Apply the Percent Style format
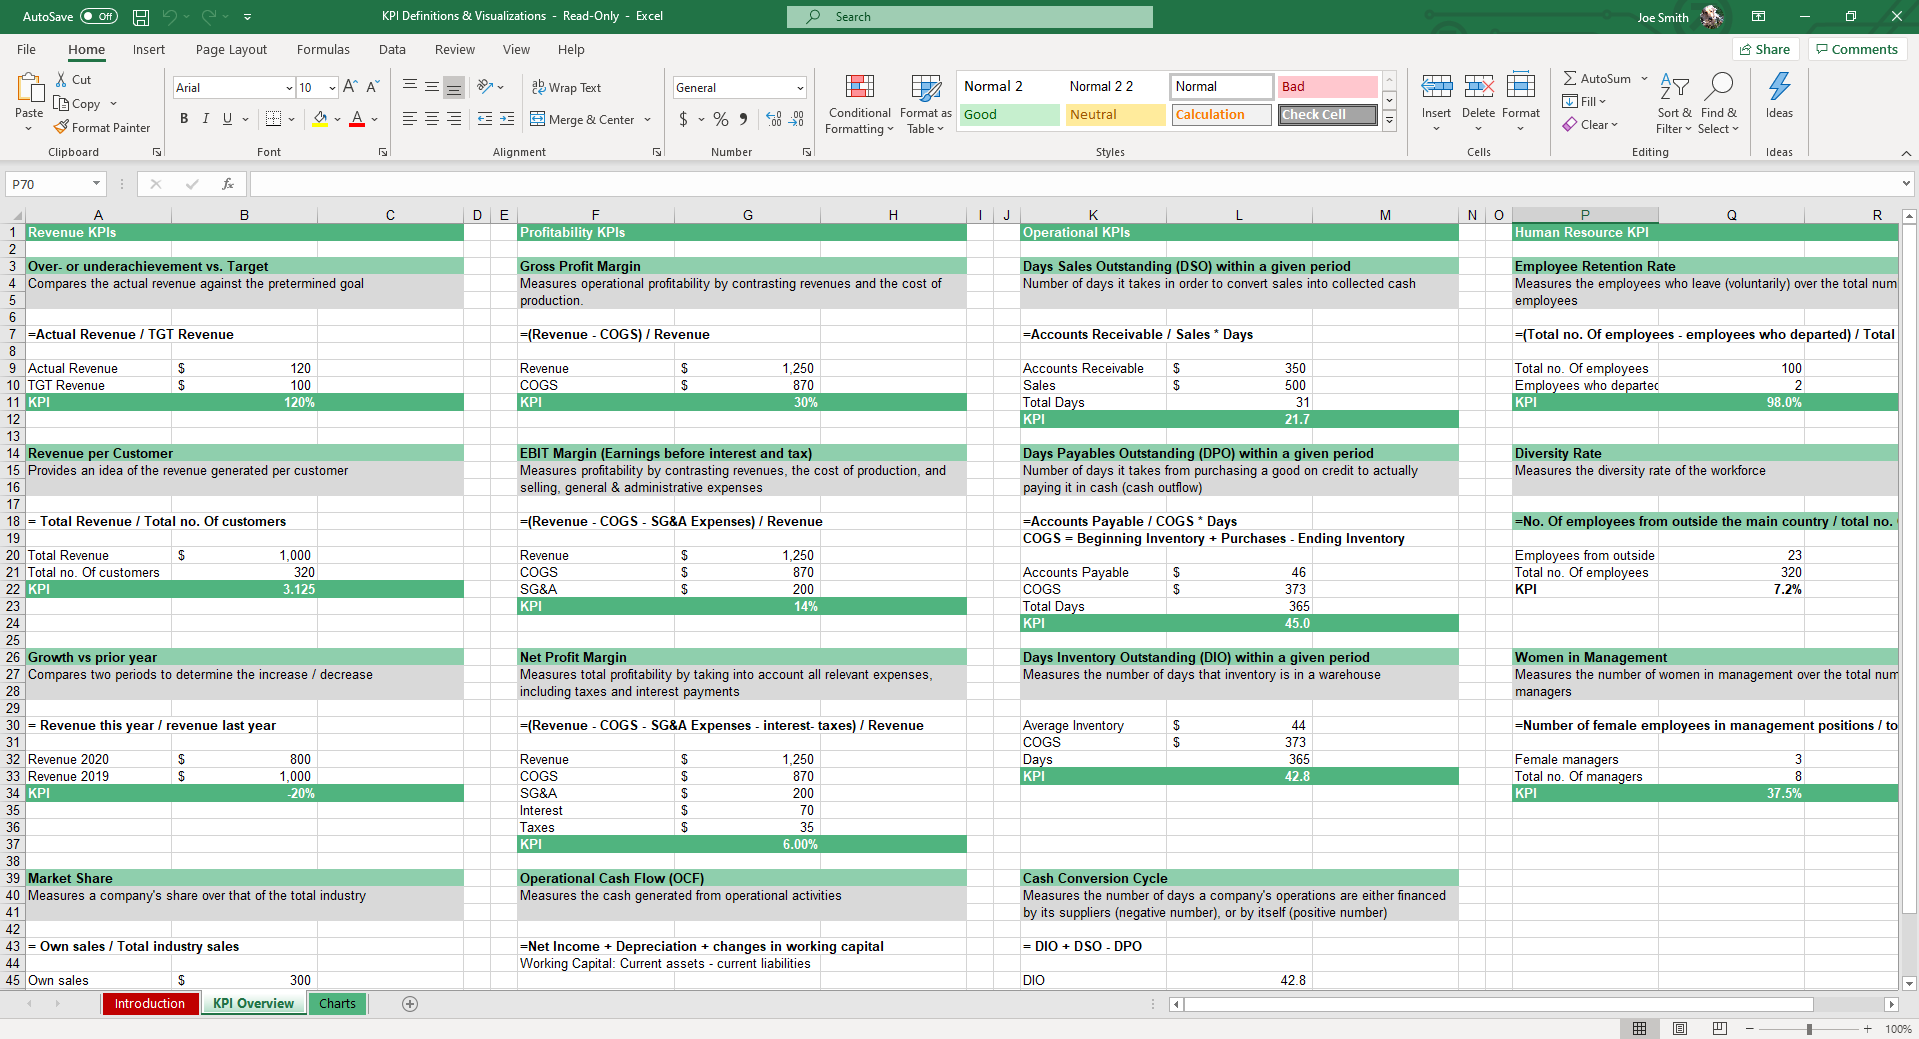This screenshot has height=1039, width=1919. 720,119
